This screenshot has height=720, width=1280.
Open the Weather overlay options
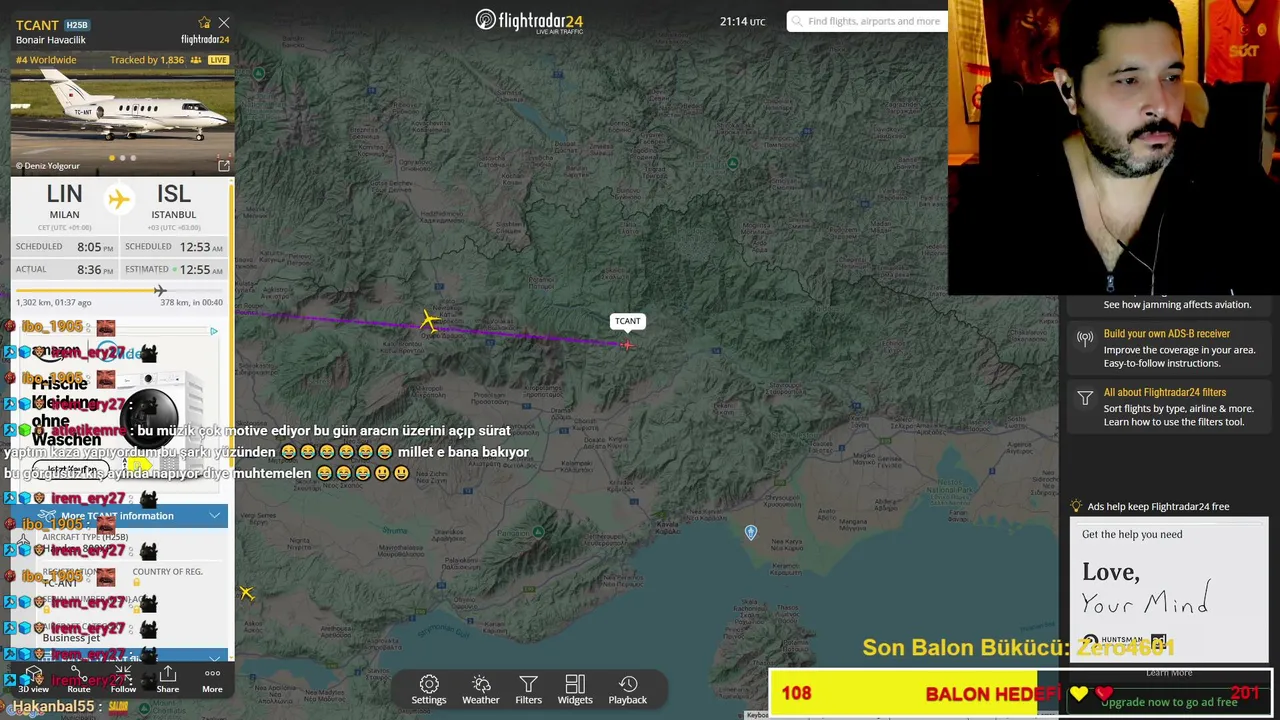(480, 690)
